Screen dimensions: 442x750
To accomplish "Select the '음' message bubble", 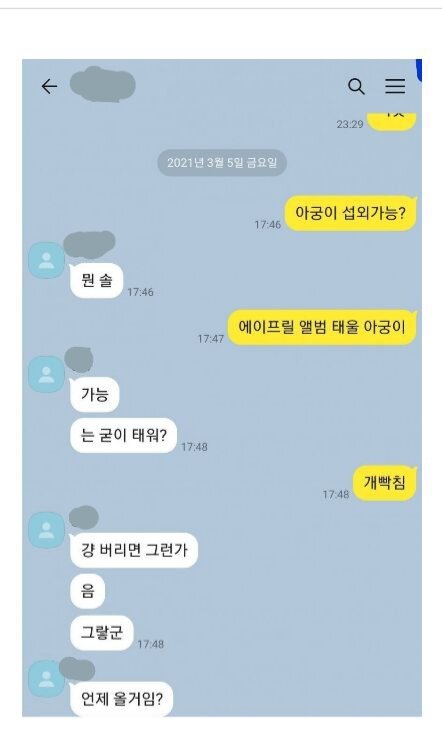I will point(88,592).
